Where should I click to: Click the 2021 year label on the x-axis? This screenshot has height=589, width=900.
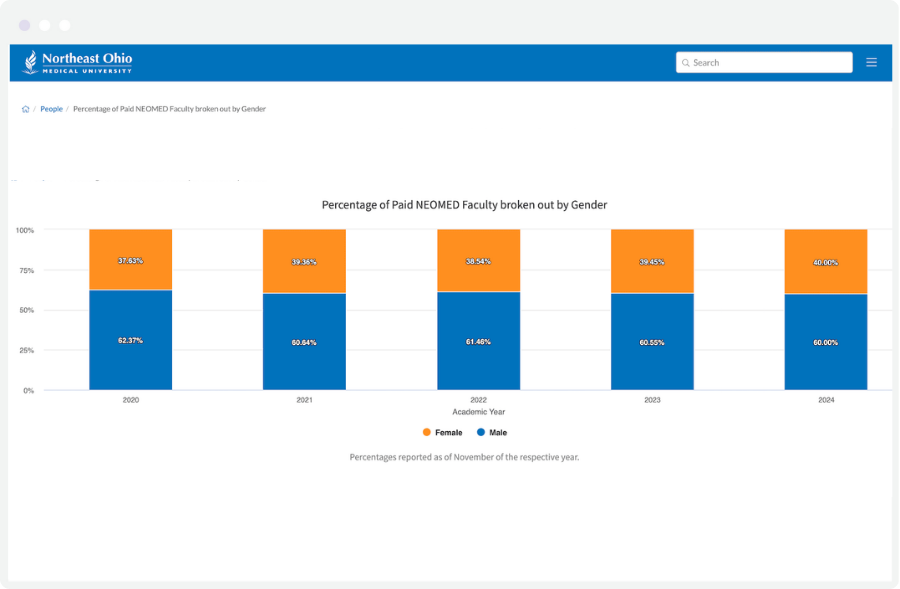pos(304,399)
